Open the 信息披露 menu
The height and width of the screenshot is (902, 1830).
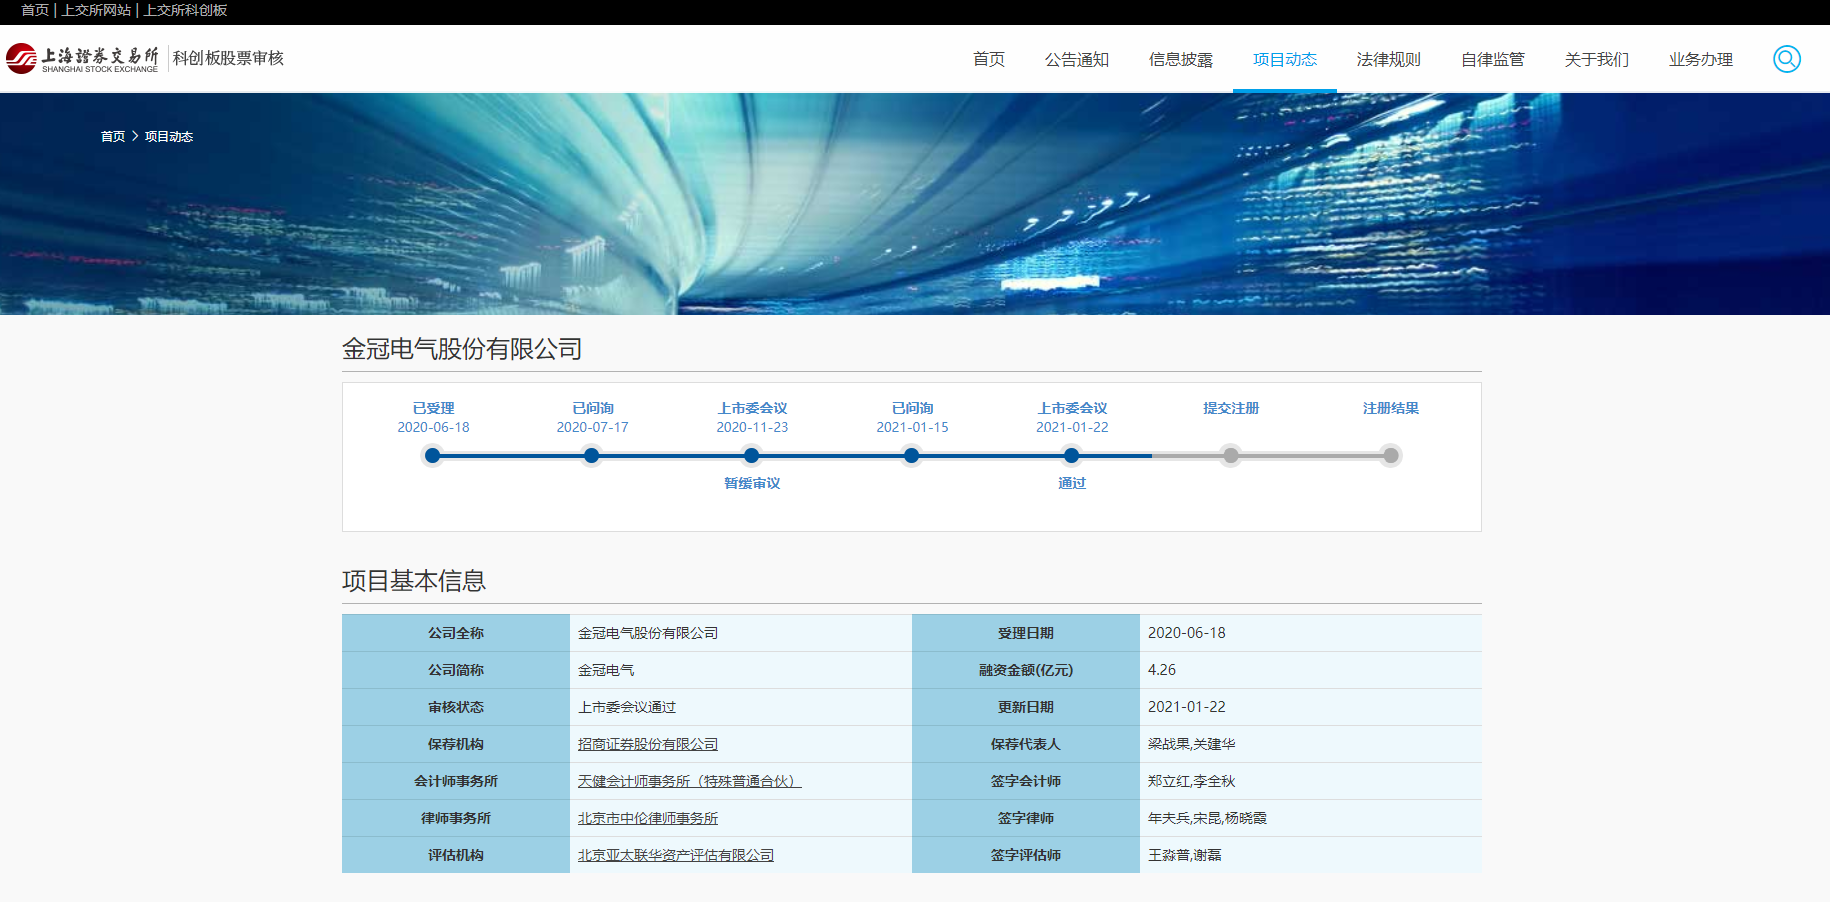point(1180,60)
